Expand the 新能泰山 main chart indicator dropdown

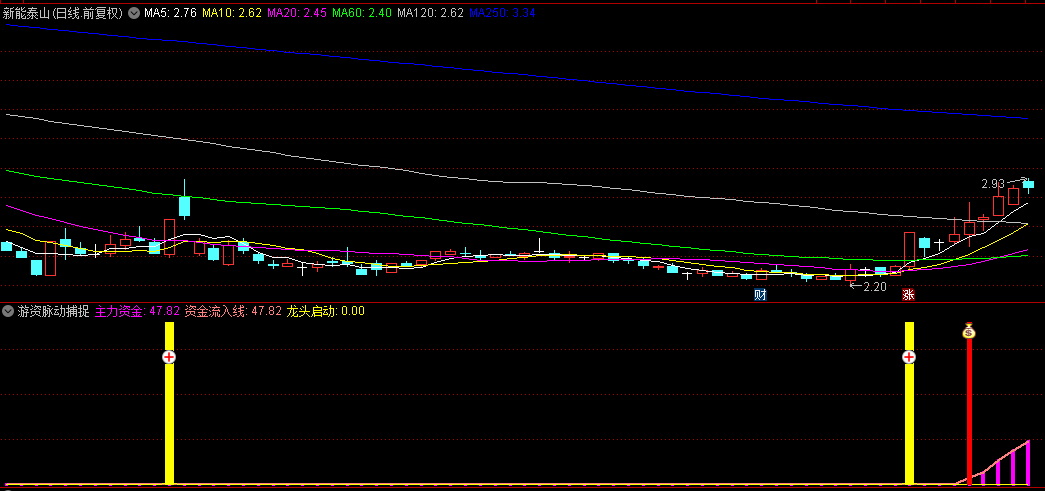pyautogui.click(x=134, y=13)
